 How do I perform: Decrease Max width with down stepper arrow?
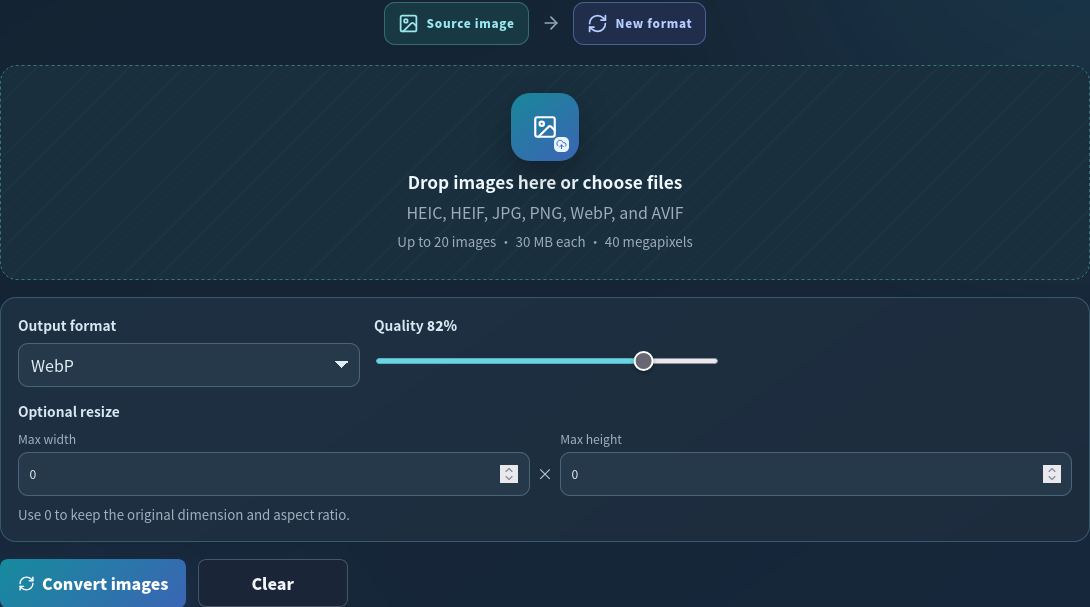tap(509, 479)
